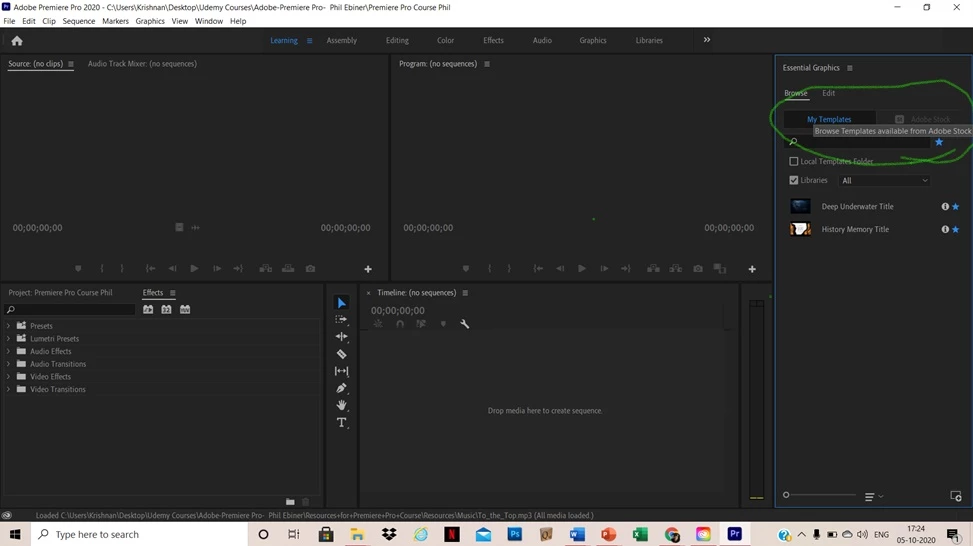Create new custom bin in Effects panel

pos(290,501)
